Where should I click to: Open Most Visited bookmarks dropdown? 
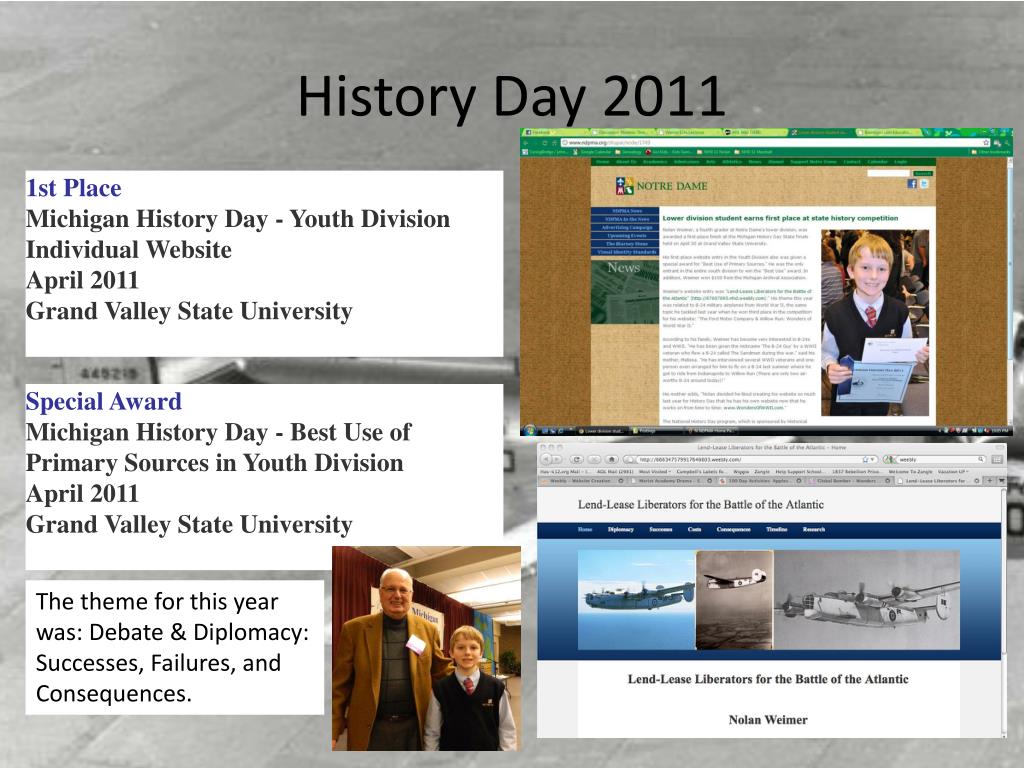[654, 472]
